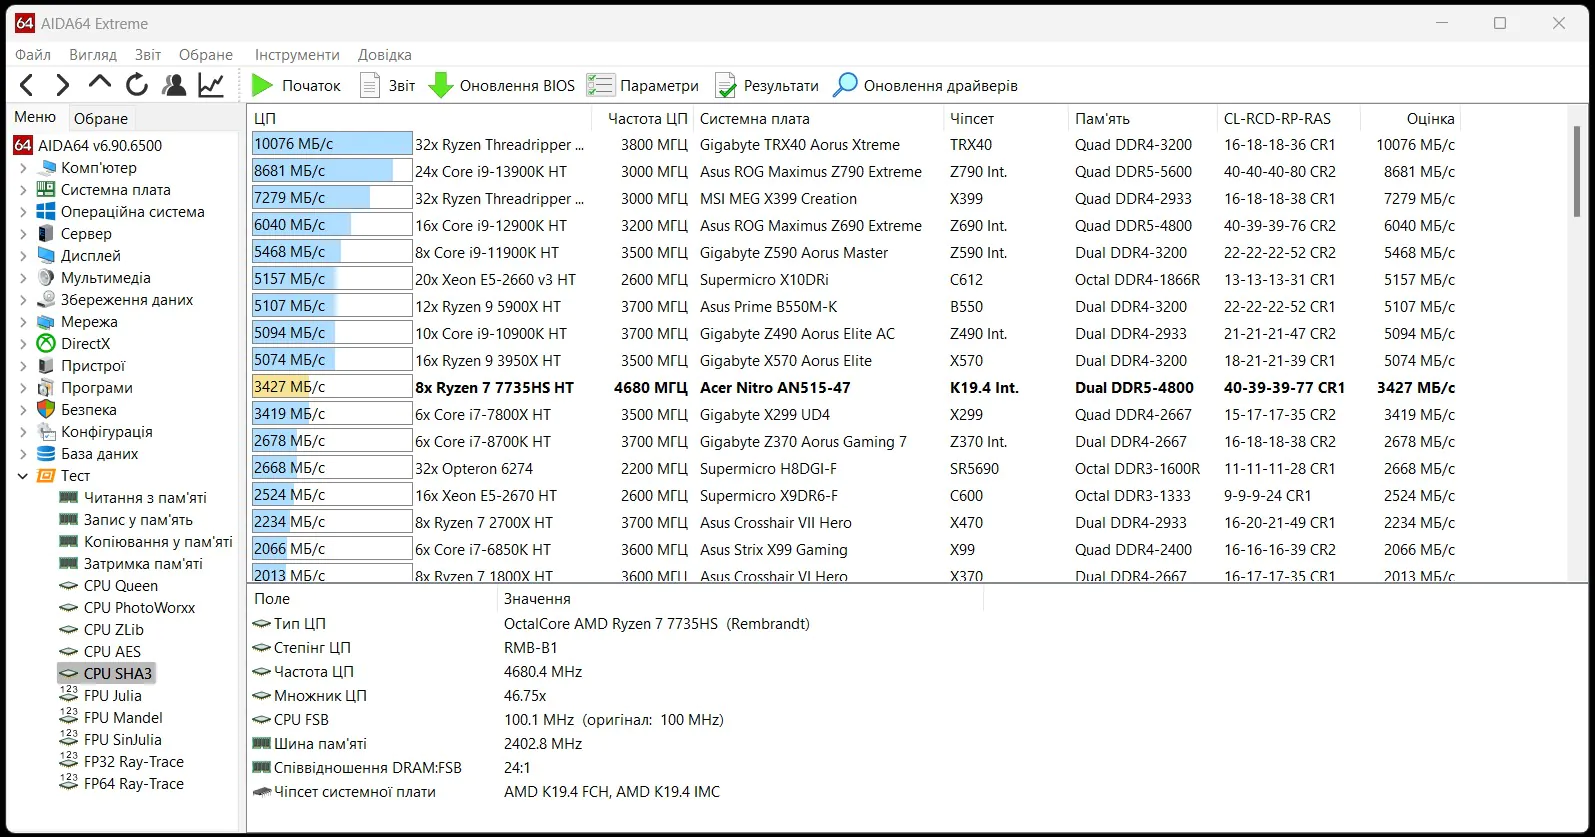Image resolution: width=1595 pixels, height=837 pixels.
Task: Open FP64 Ray-Trace benchmark
Action: [x=122, y=784]
